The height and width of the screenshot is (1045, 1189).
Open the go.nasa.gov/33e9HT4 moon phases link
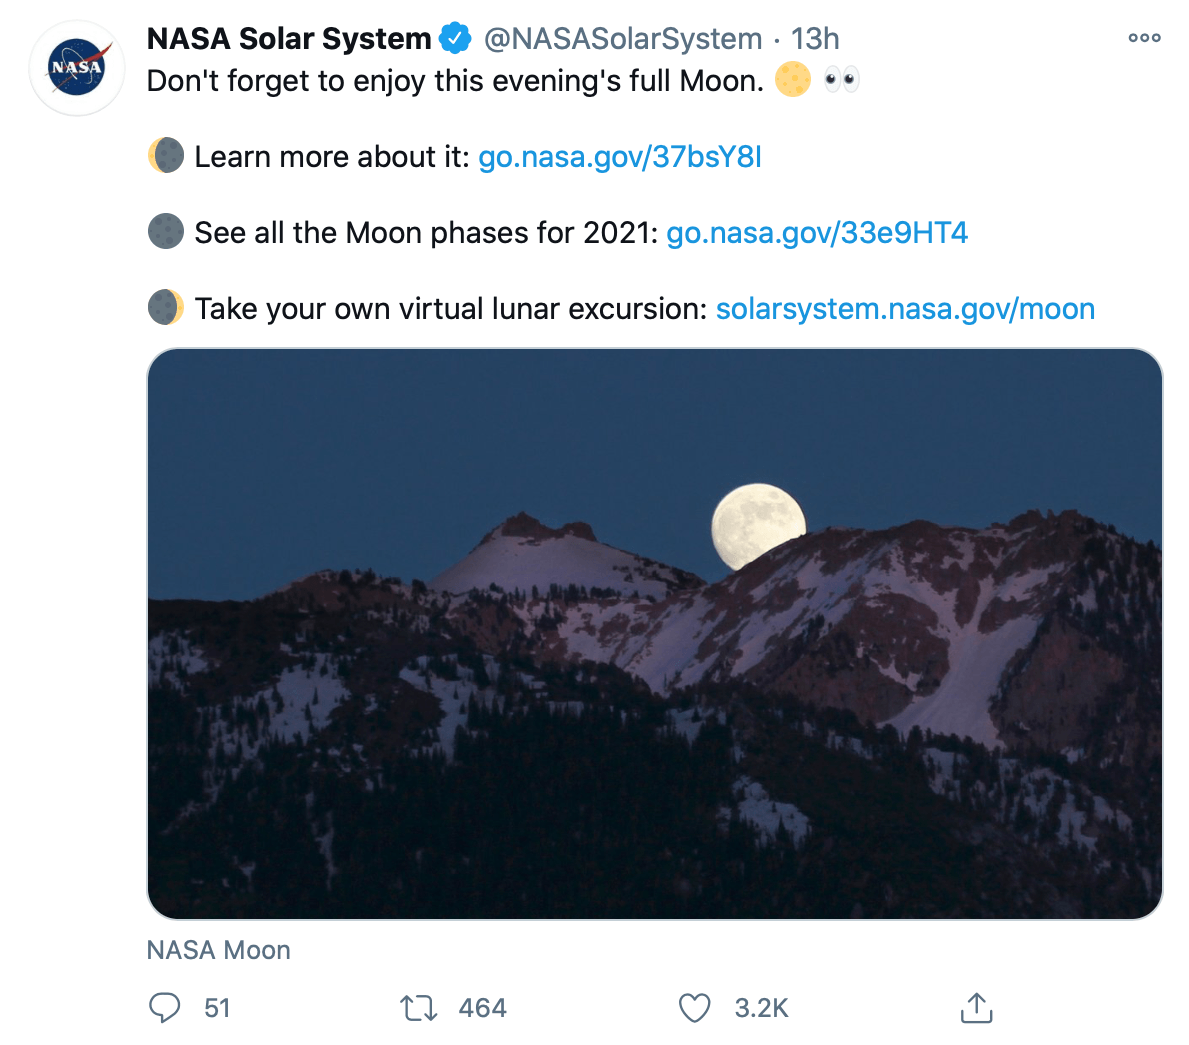click(x=817, y=233)
